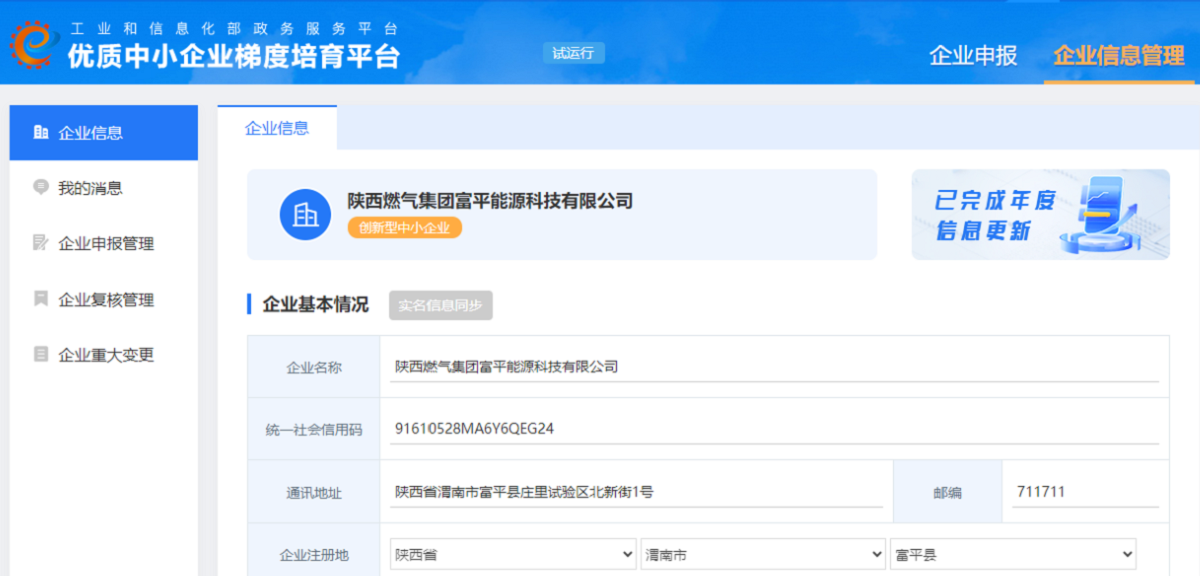Expand the 渭南市 city dropdown
The height and width of the screenshot is (576, 1200).
(763, 554)
